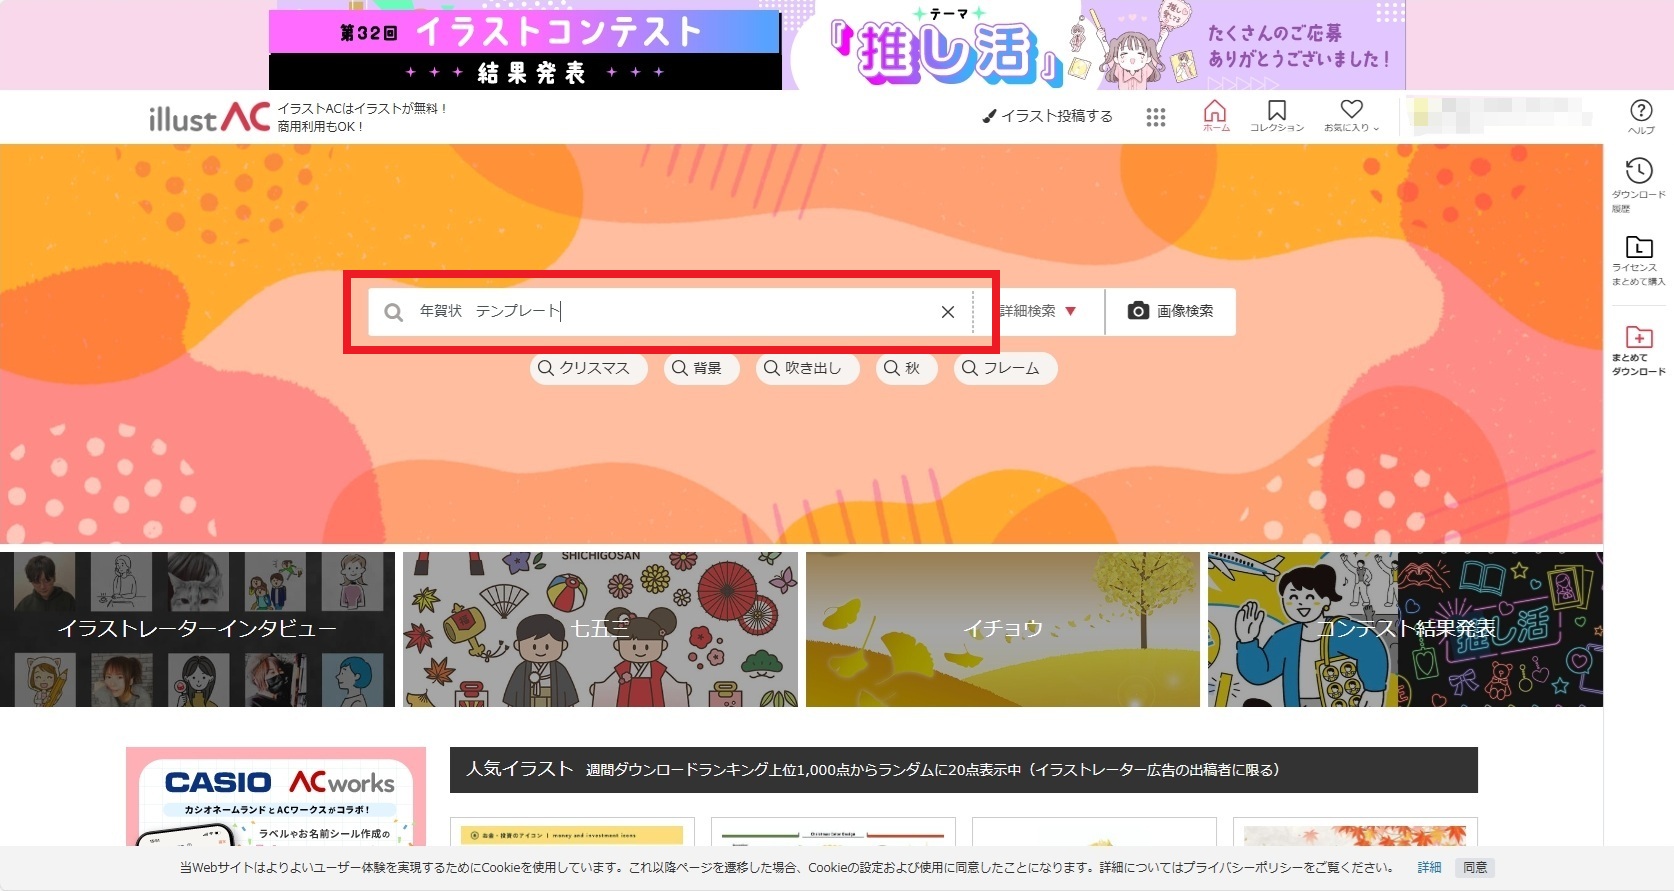Select the クリスマス search suggestion
This screenshot has height=891, width=1674.
[x=587, y=368]
